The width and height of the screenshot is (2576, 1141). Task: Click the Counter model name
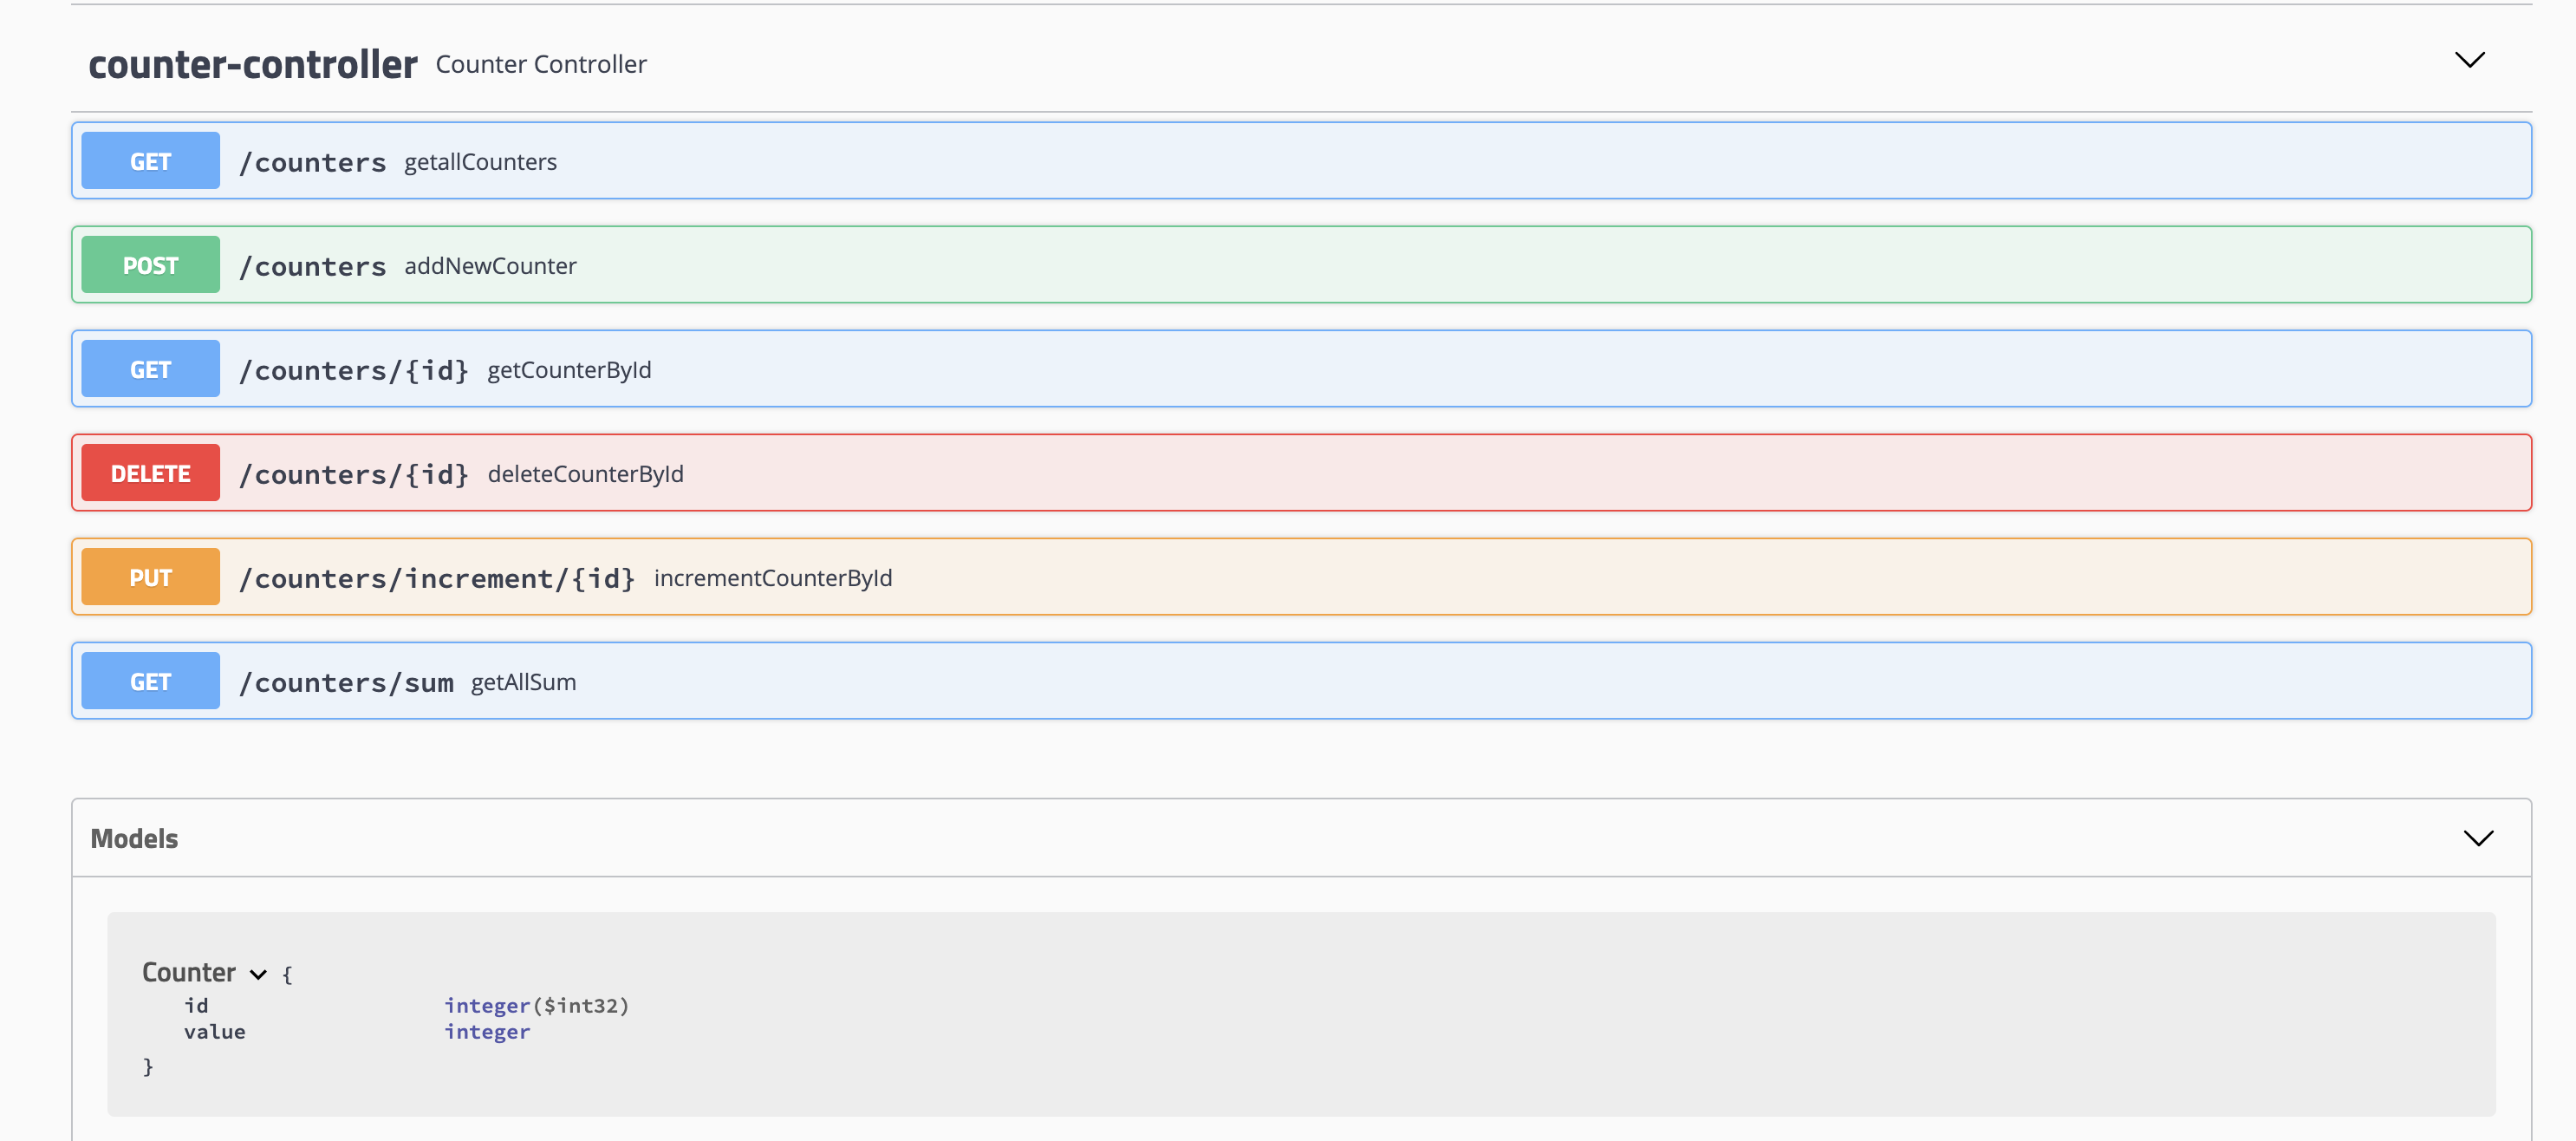click(189, 972)
